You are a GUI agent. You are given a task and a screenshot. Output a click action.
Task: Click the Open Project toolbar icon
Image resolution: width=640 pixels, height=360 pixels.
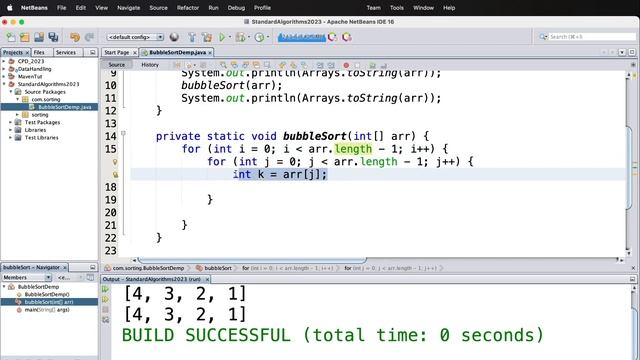tap(39, 37)
